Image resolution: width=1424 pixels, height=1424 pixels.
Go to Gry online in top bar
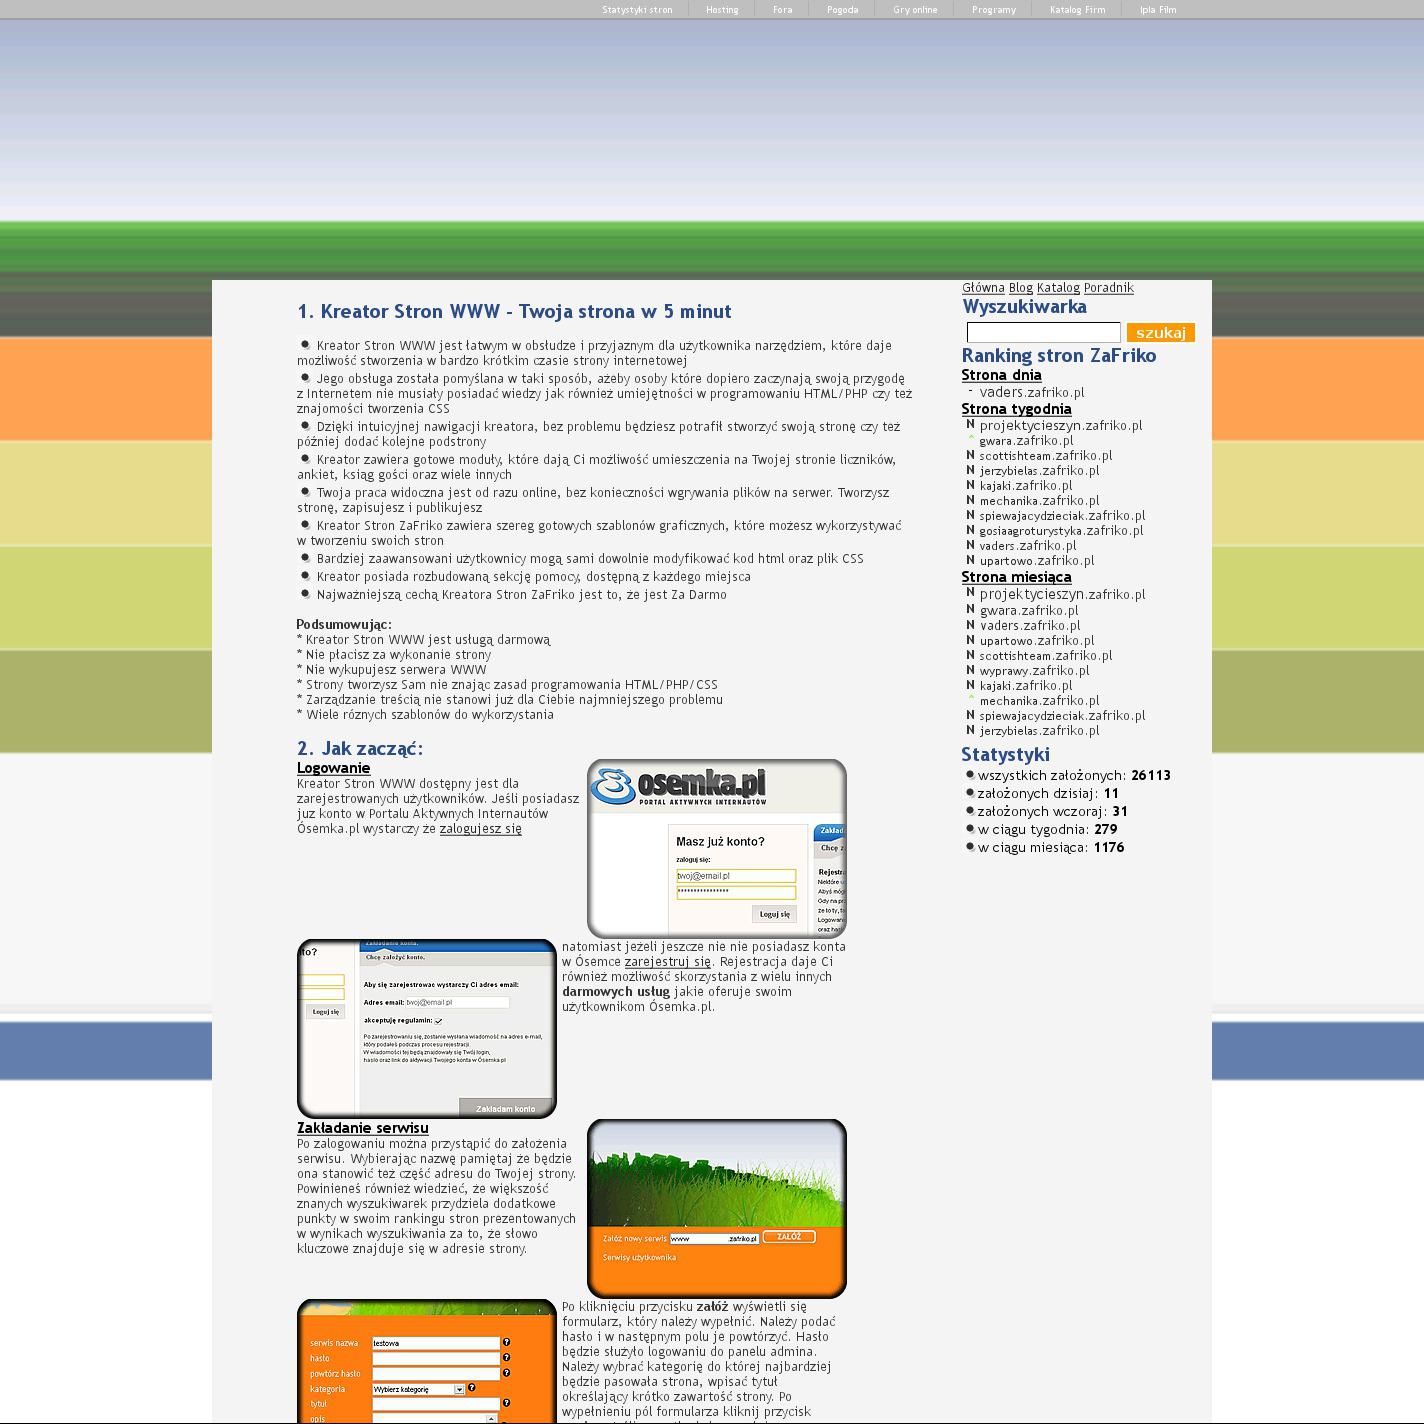[915, 10]
